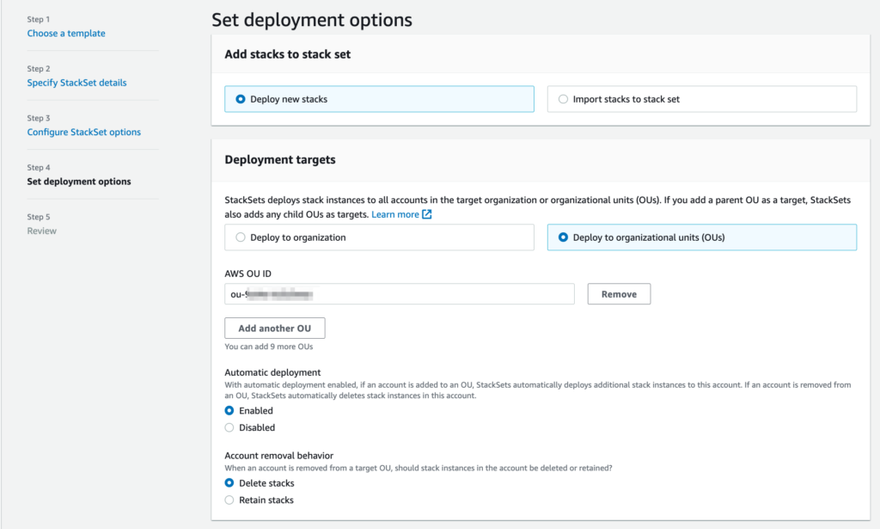Select Deploy to organization radio button
The image size is (880, 529).
241,237
